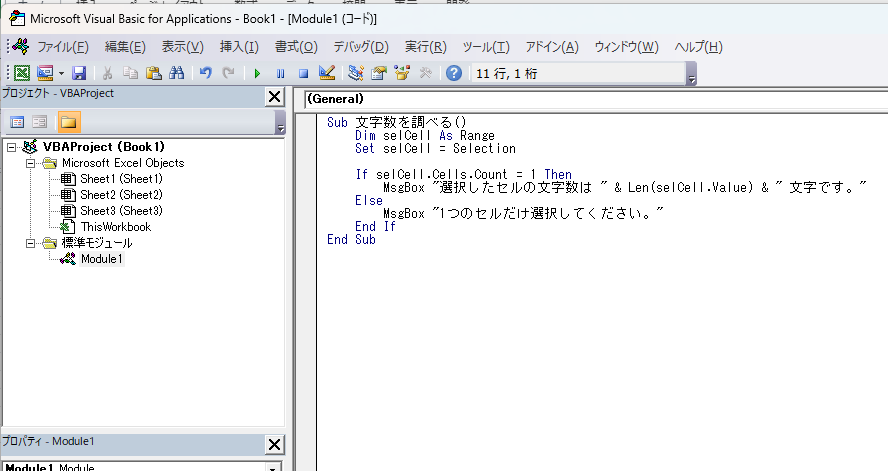Screen dimensions: 888x471
Task: Click the code window margin indicator bar
Action: click(306, 292)
